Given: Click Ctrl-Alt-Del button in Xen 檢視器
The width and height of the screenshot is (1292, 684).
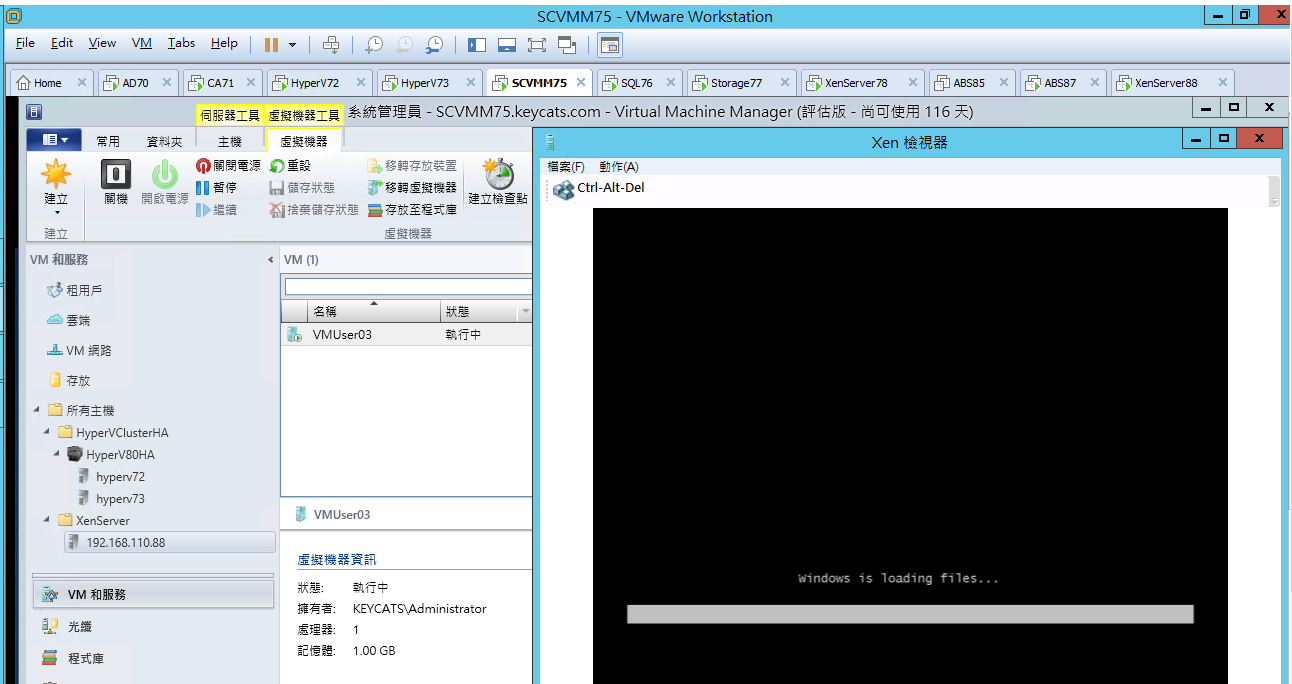Looking at the screenshot, I should (597, 188).
